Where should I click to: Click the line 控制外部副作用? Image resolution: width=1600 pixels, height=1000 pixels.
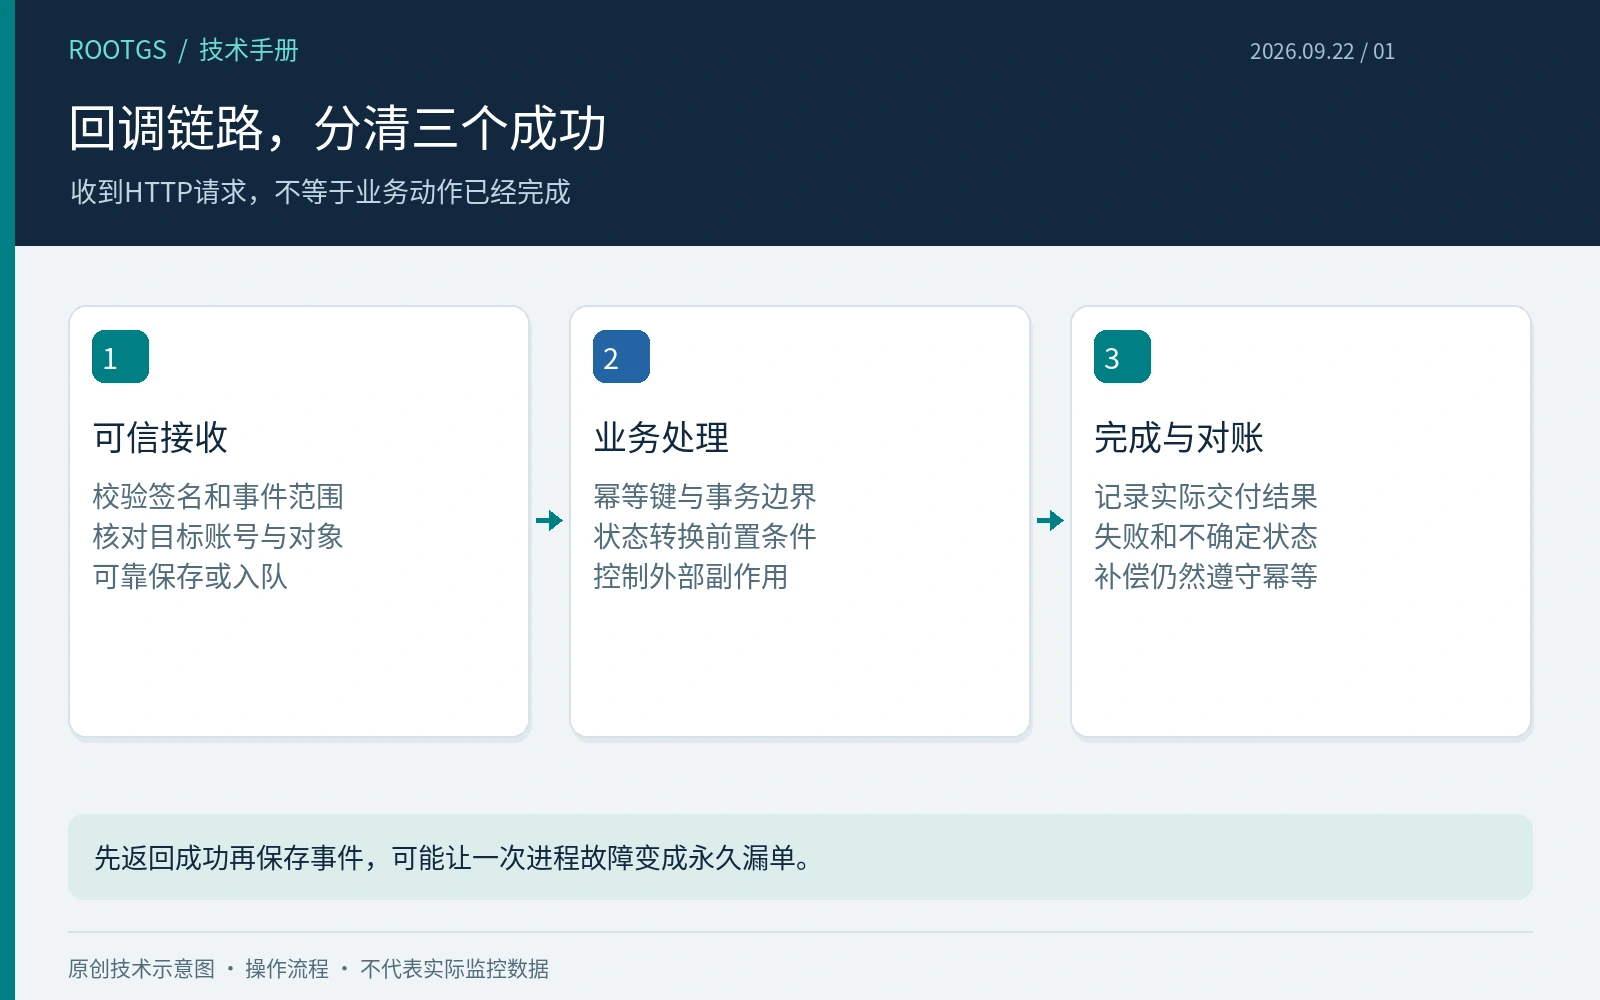[691, 576]
